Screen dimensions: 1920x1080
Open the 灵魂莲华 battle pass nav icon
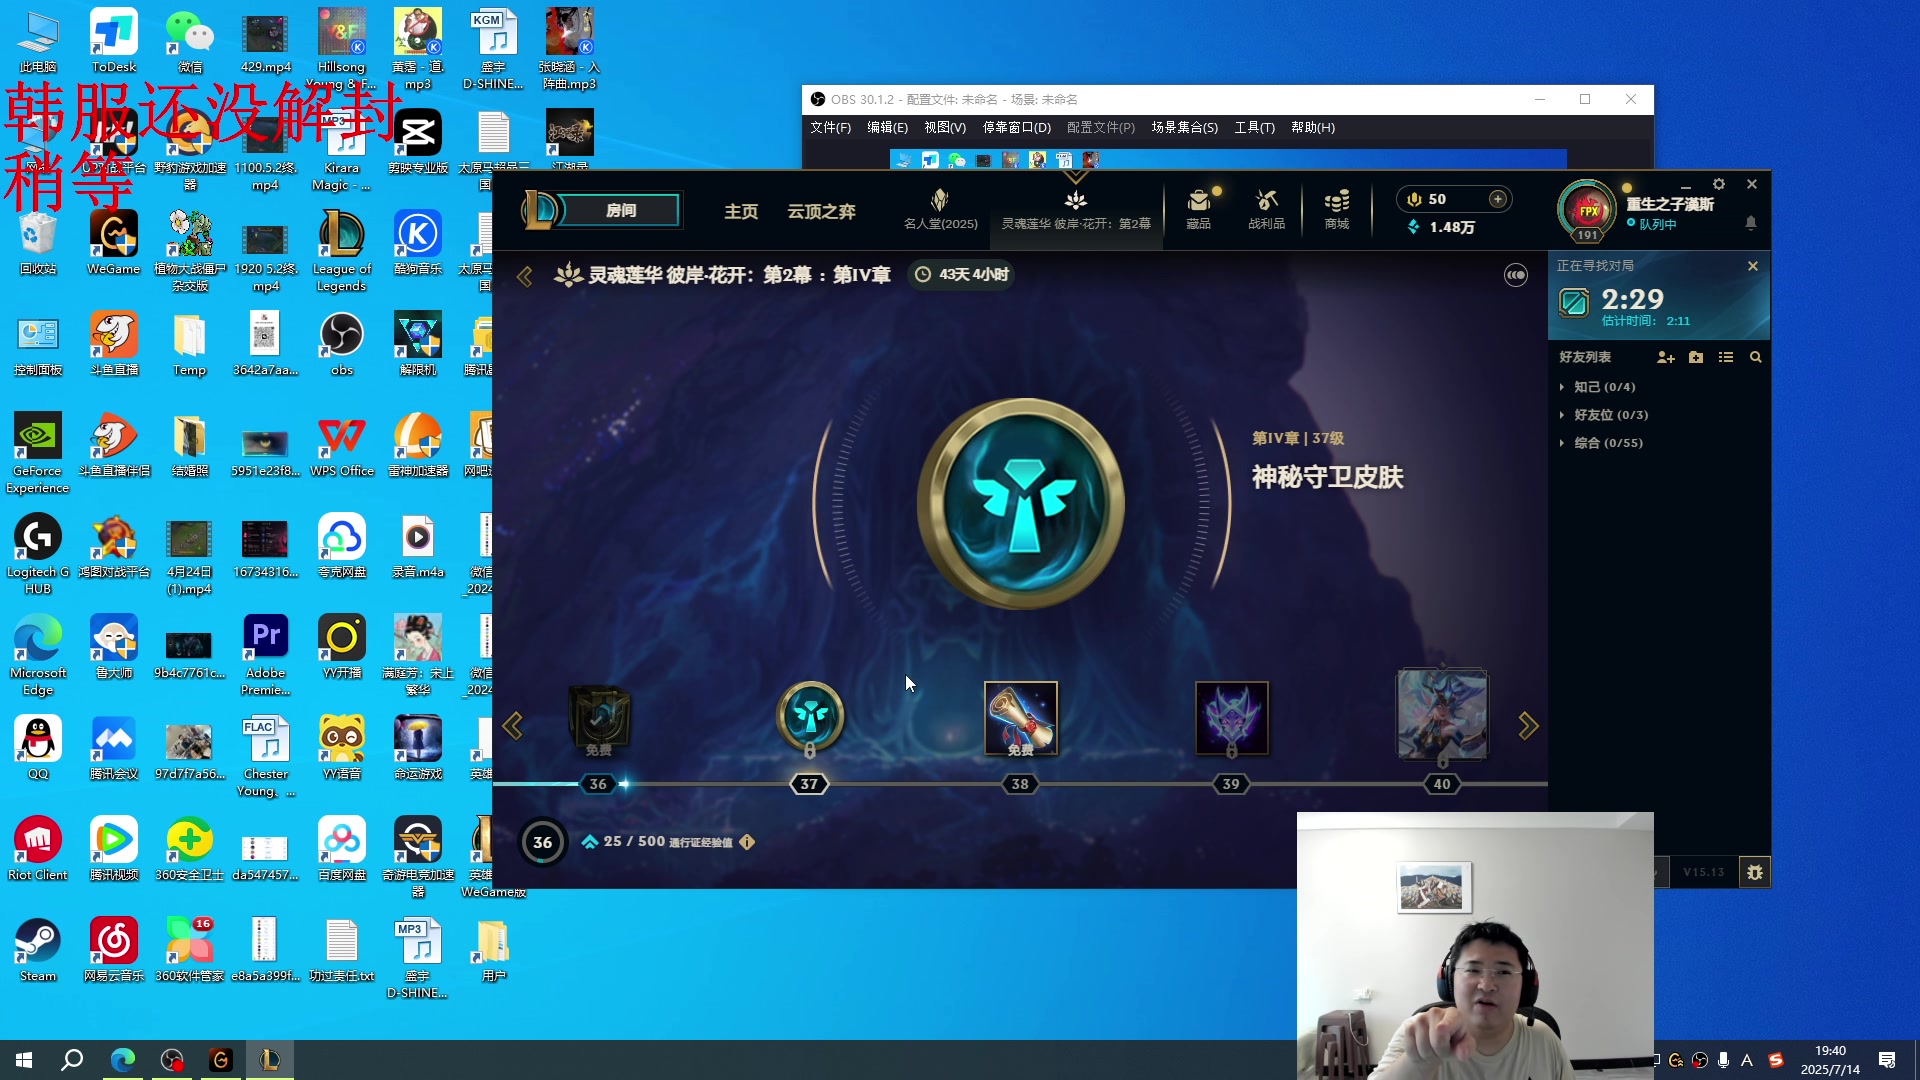tap(1076, 209)
